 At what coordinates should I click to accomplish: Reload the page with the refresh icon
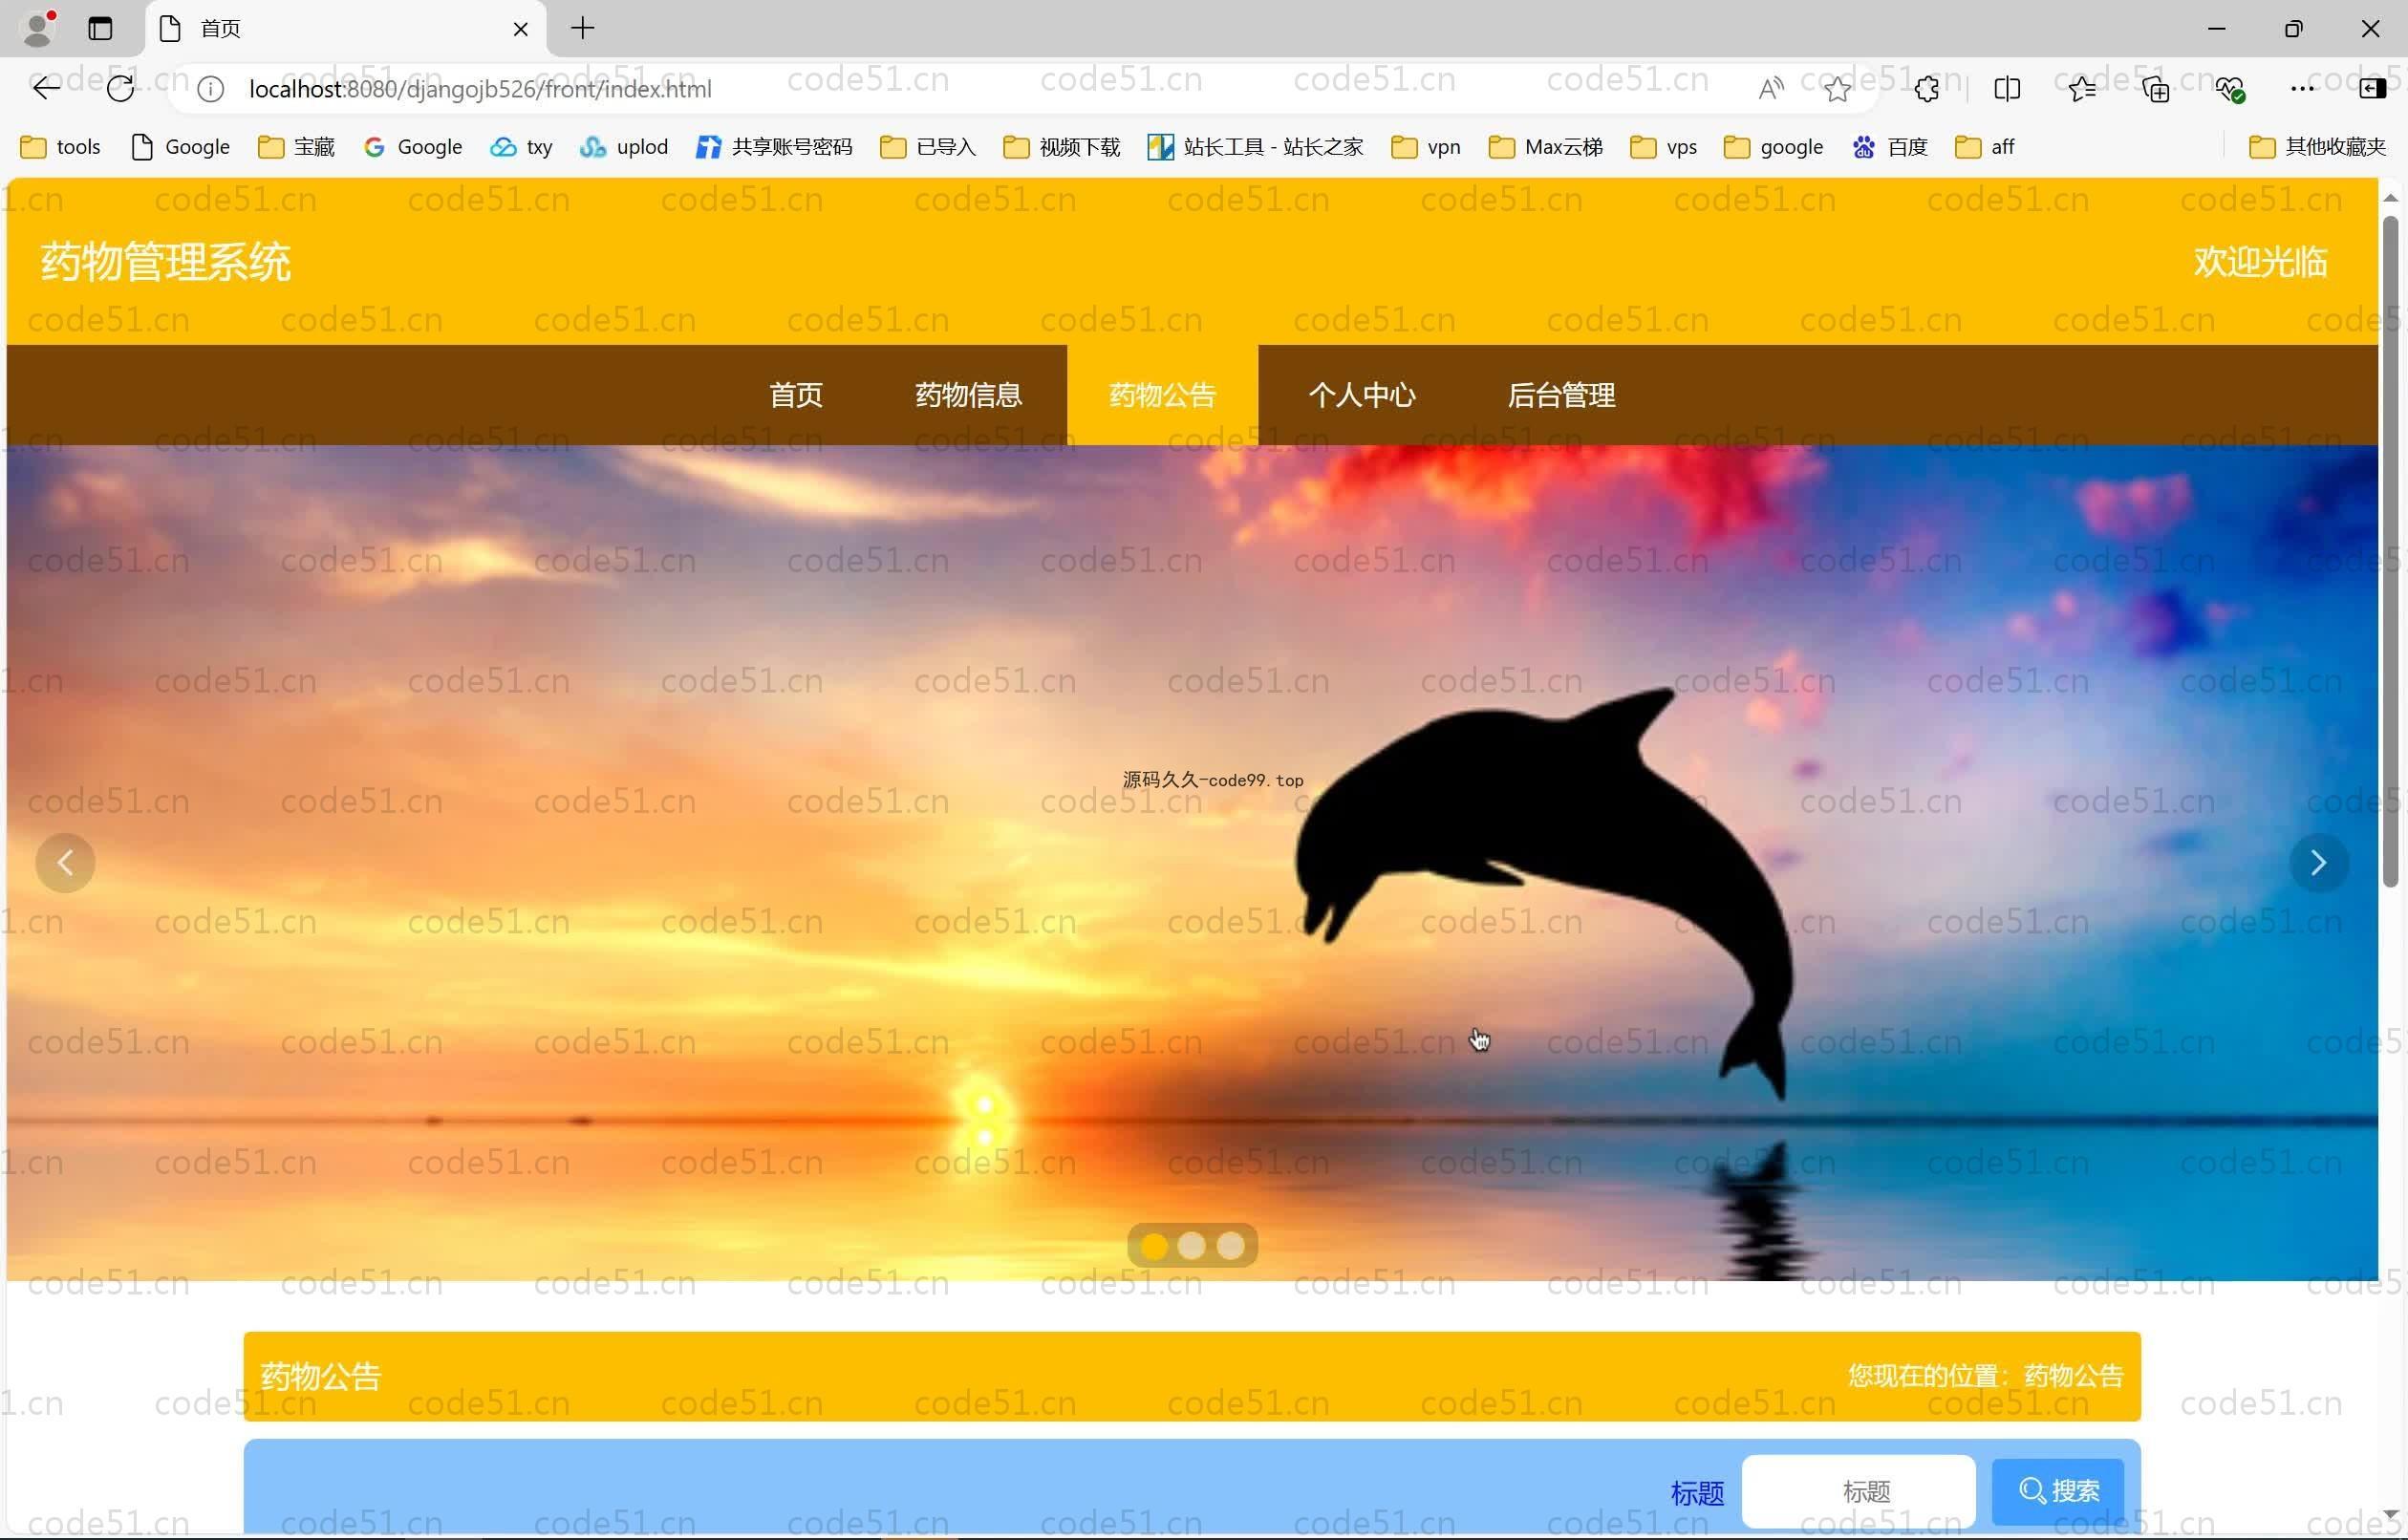[x=120, y=89]
